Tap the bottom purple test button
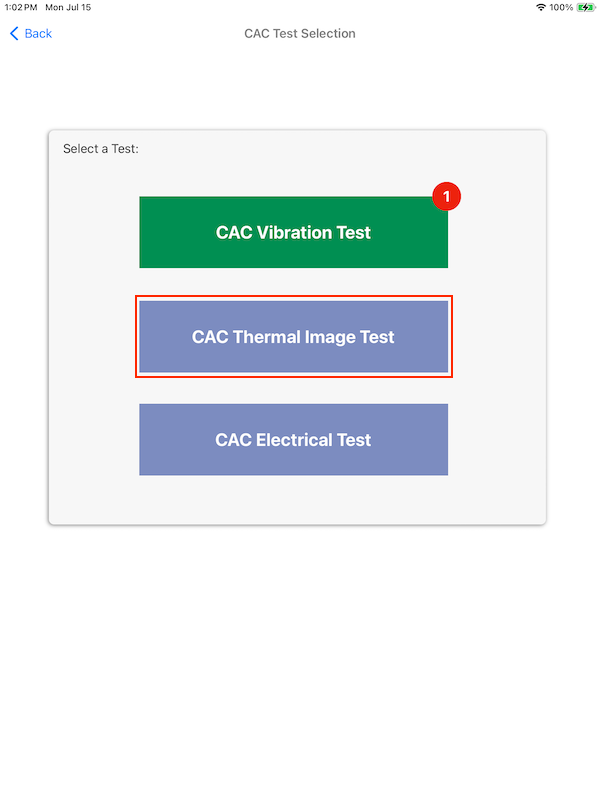 [x=293, y=440]
